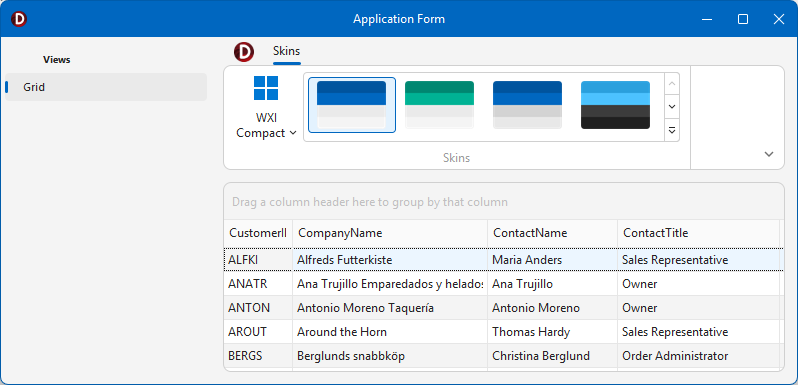798x385 pixels.
Task: Select the dark sky-blue skin palette thumbnail
Action: (615, 105)
